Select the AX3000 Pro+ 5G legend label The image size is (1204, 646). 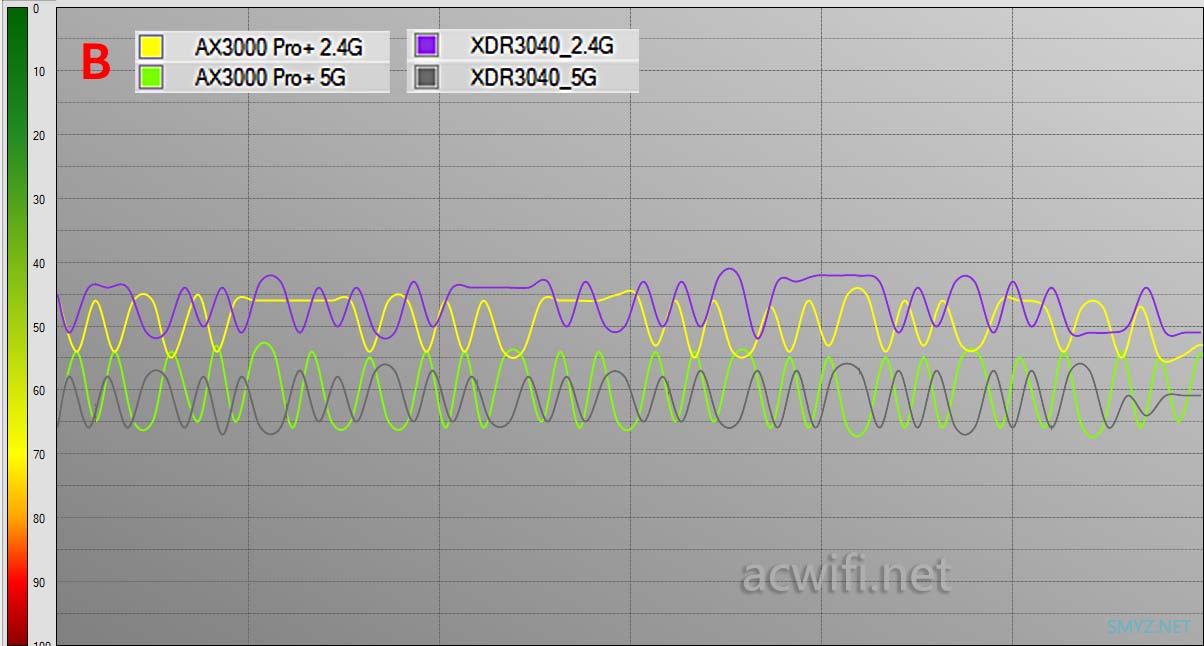click(269, 77)
